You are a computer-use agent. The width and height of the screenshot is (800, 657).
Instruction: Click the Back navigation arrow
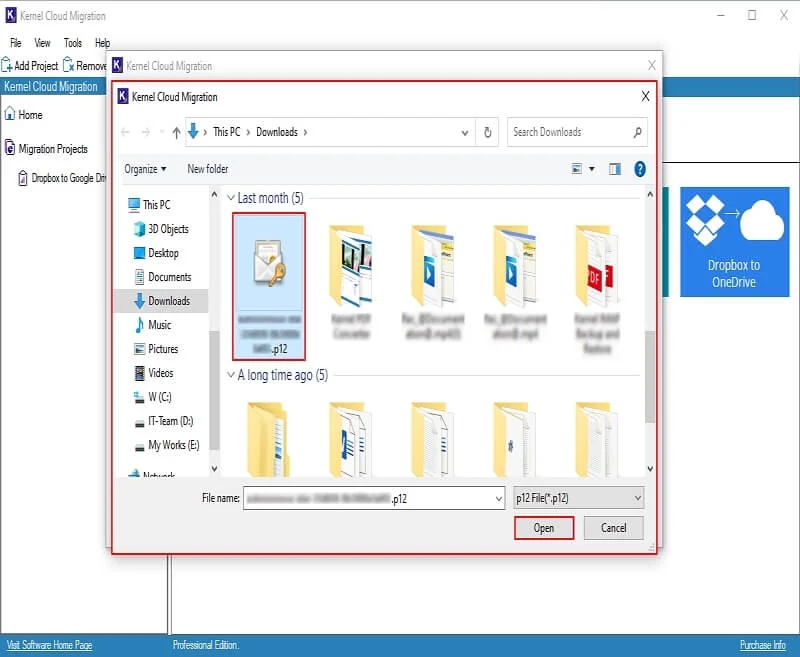(x=126, y=133)
